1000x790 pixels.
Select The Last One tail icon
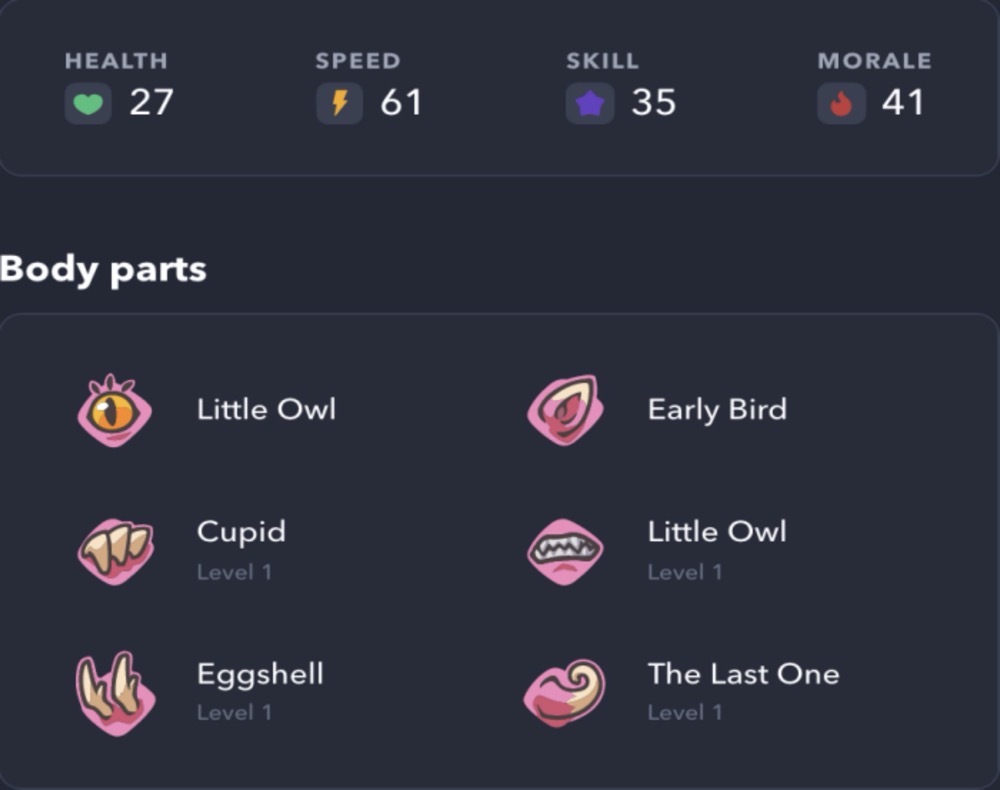click(565, 693)
